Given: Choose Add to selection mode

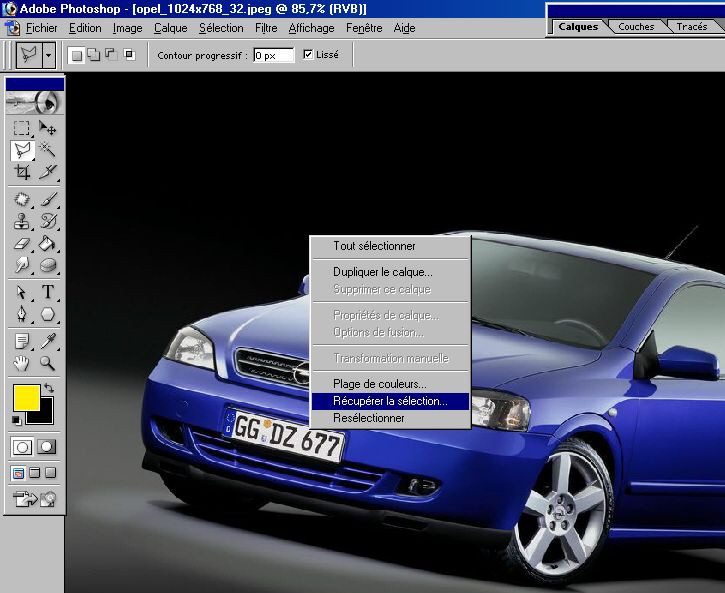Looking at the screenshot, I should coord(94,55).
